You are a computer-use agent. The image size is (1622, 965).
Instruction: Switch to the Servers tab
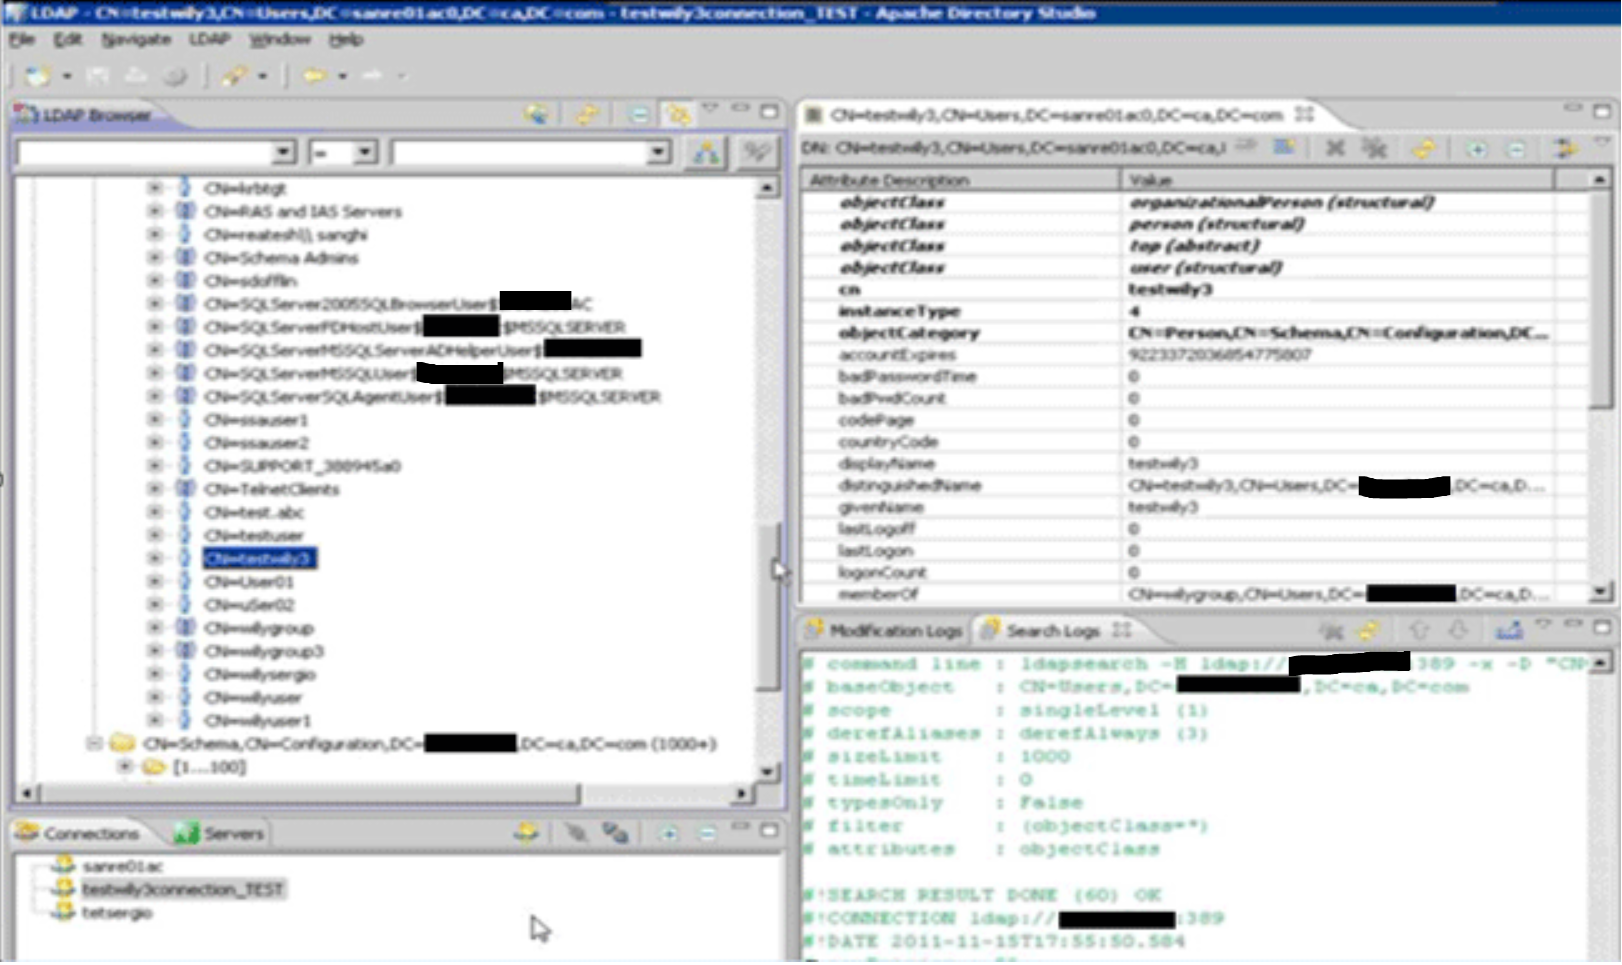[219, 833]
